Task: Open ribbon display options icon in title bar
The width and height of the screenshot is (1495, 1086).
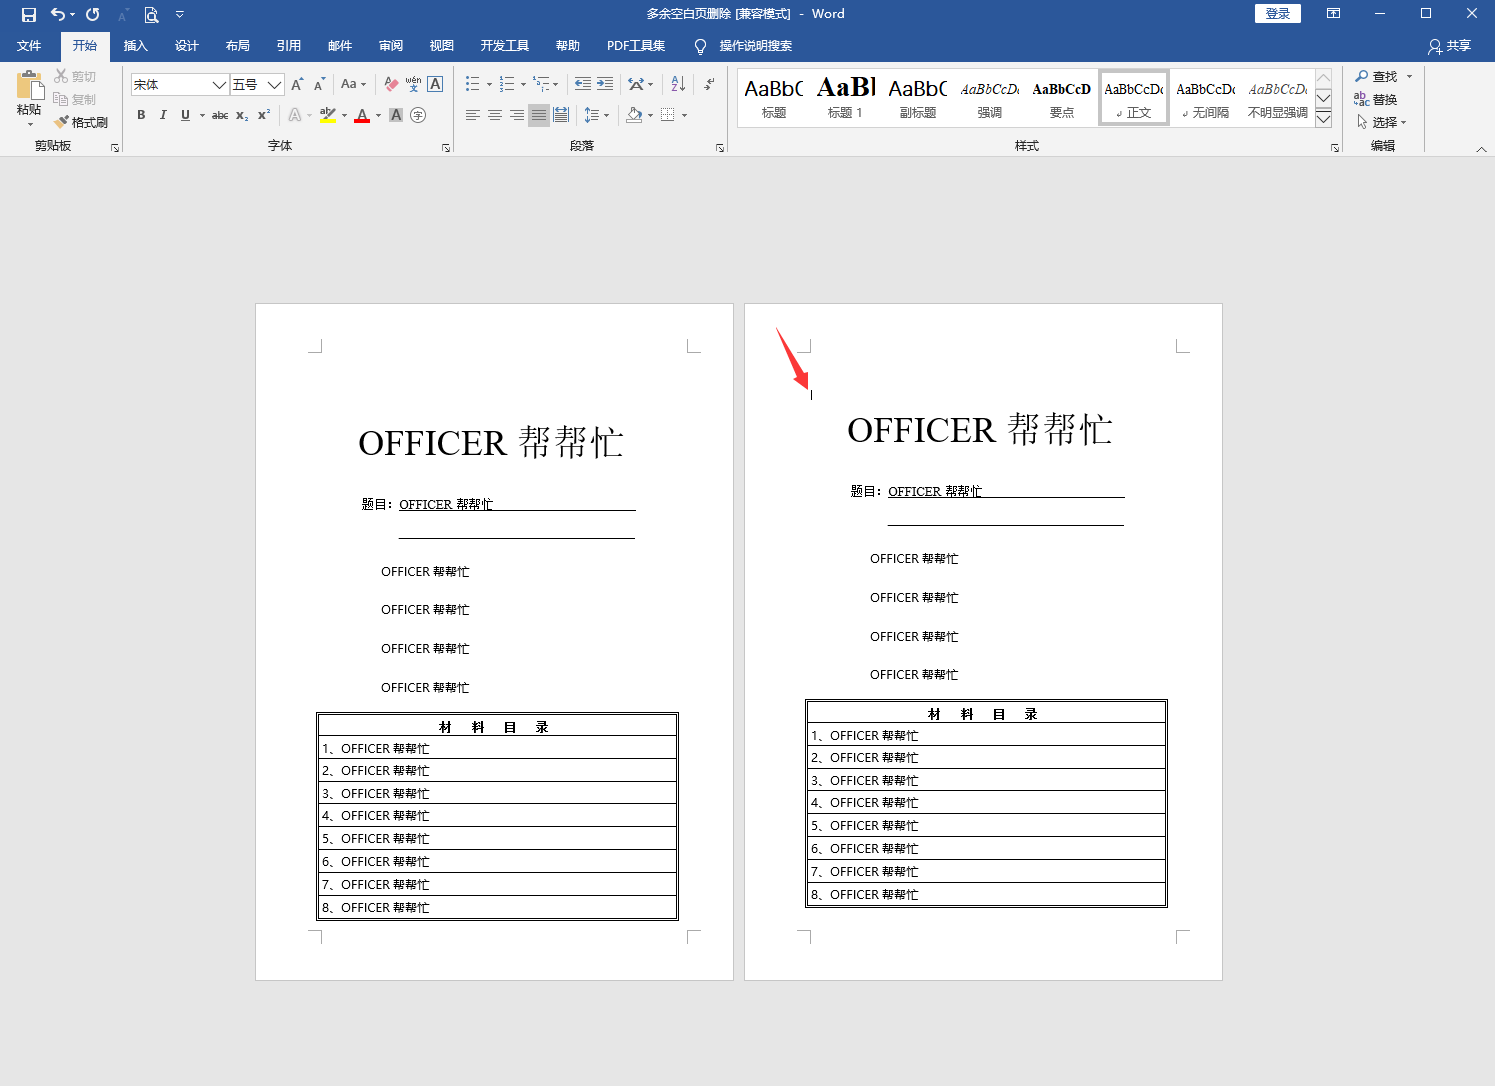Action: tap(1333, 14)
